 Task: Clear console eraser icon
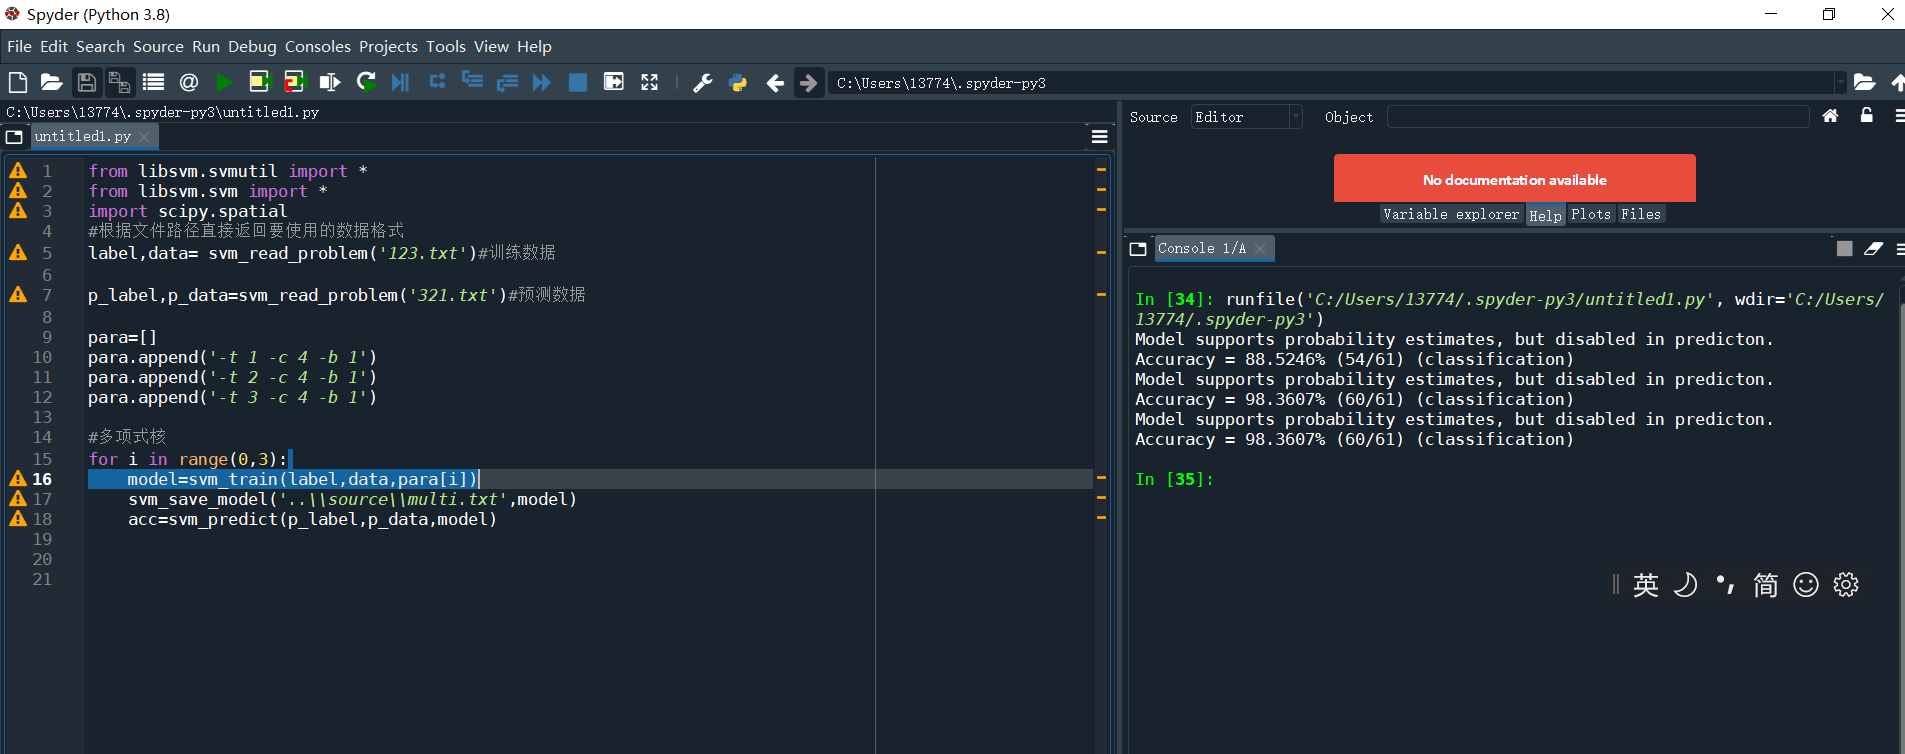tap(1874, 248)
